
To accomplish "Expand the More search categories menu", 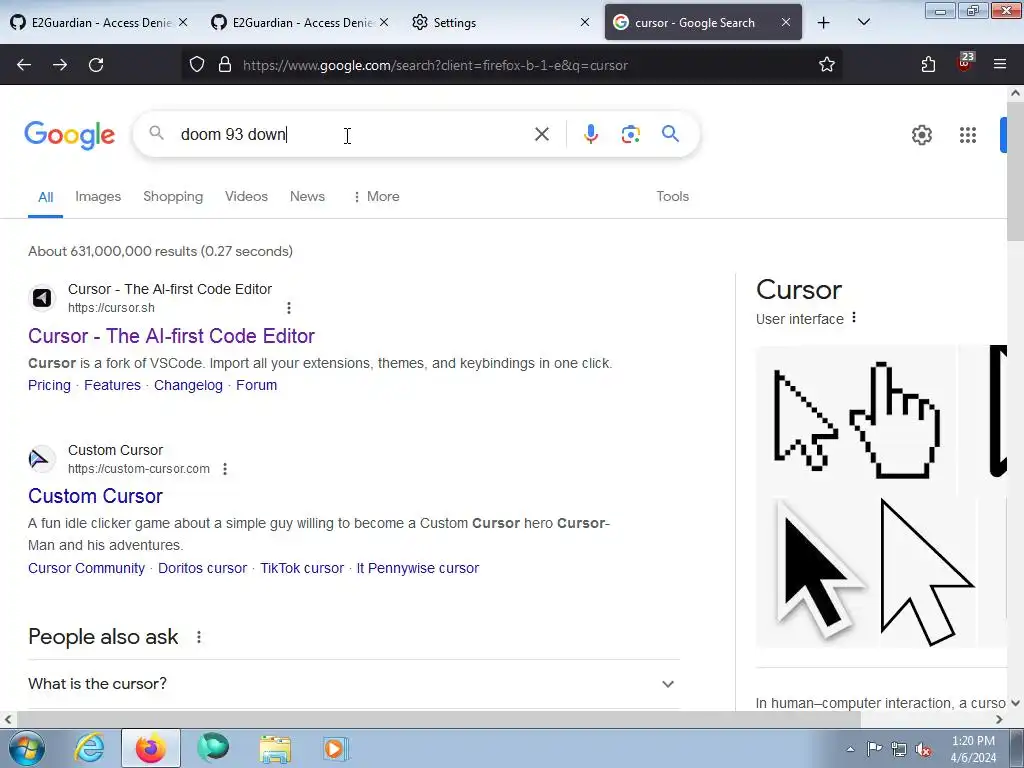I will coord(376,197).
